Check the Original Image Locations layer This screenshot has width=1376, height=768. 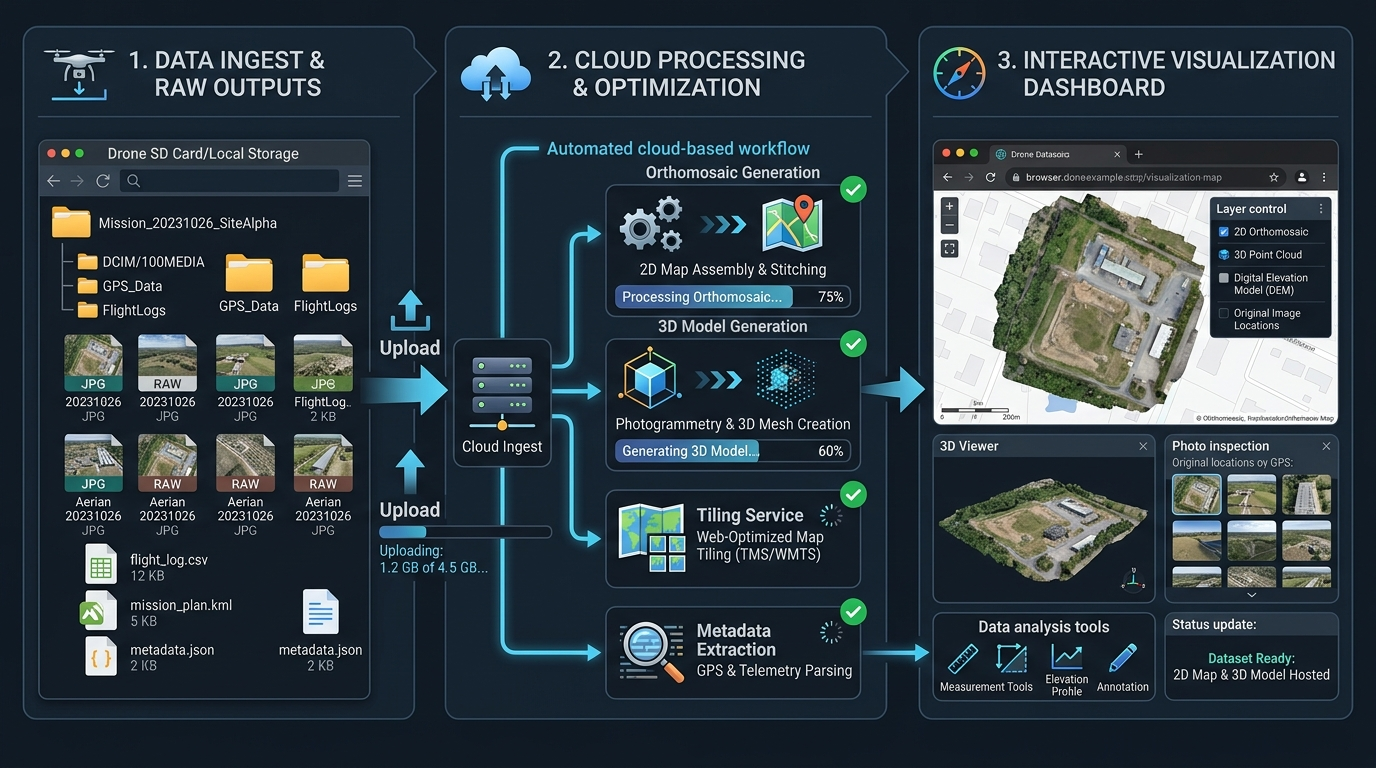(x=1224, y=314)
